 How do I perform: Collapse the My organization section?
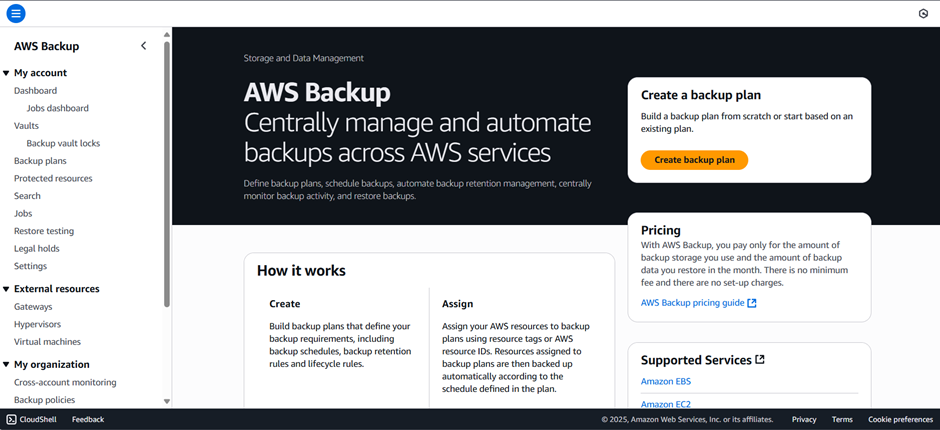pyautogui.click(x=6, y=365)
